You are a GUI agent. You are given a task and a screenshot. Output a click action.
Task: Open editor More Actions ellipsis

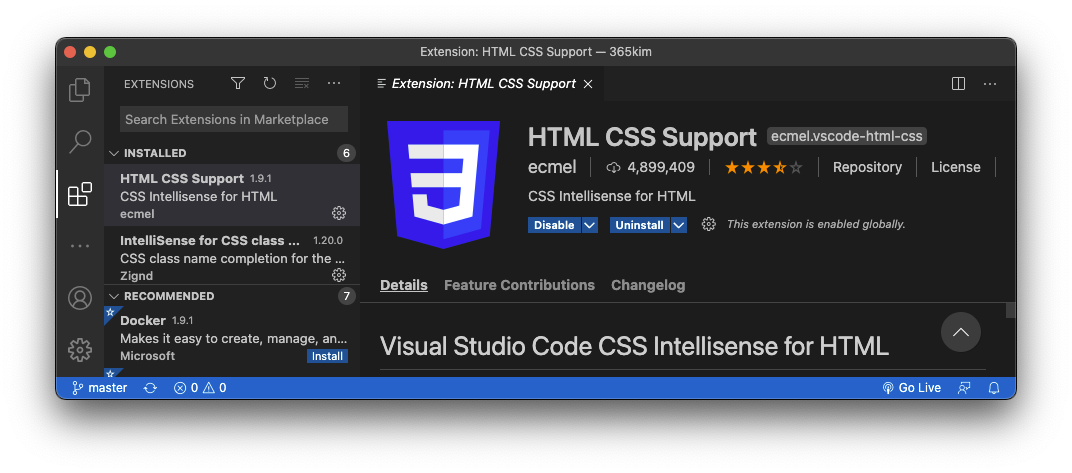[x=990, y=83]
